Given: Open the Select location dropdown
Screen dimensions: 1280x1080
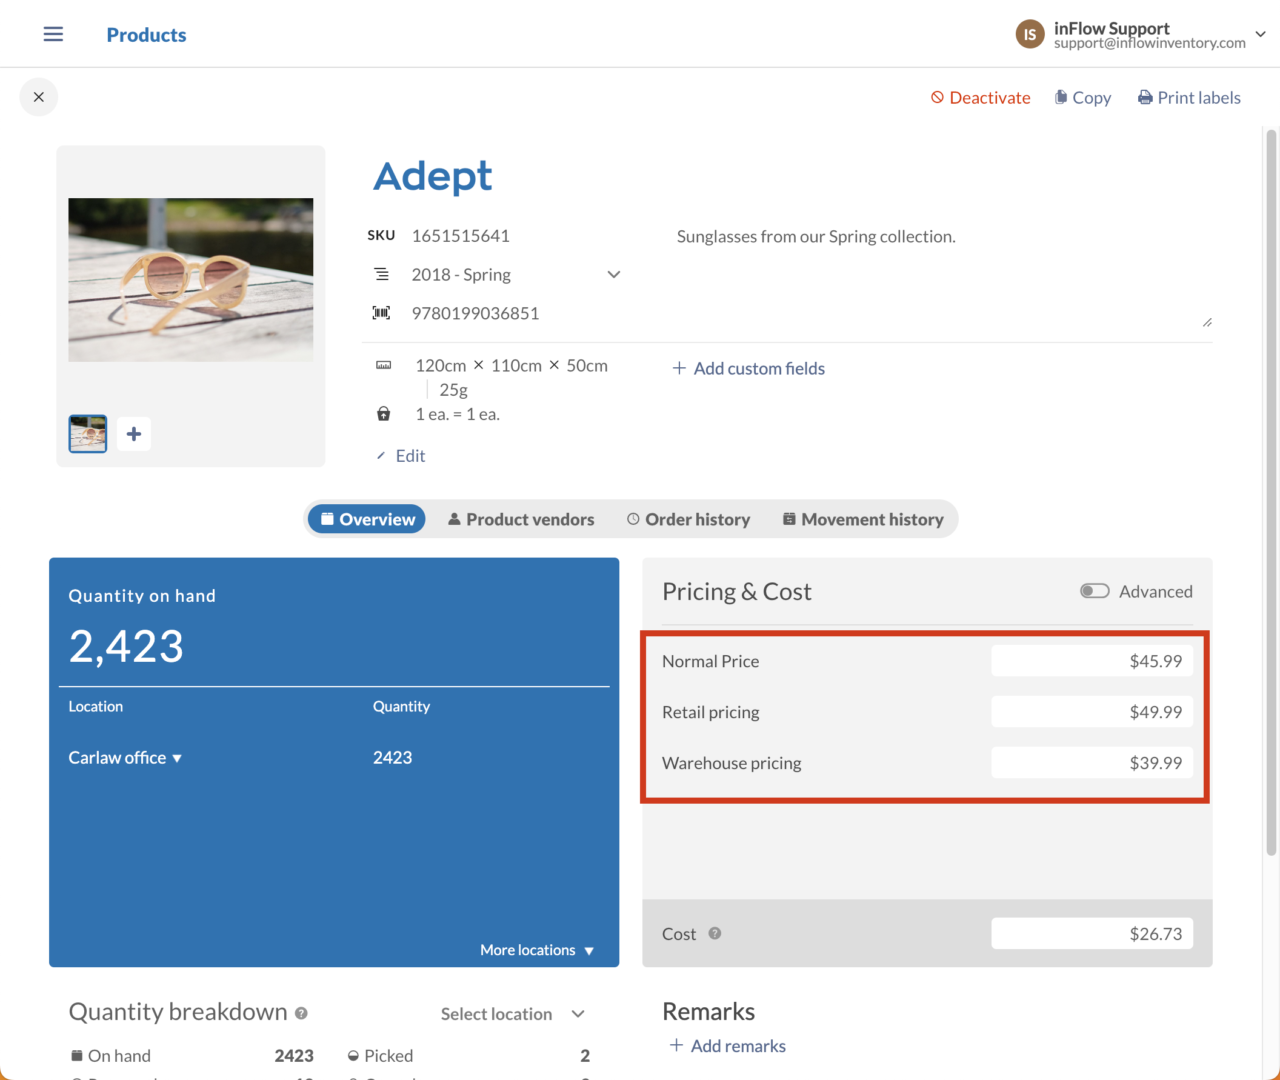Looking at the screenshot, I should pyautogui.click(x=514, y=1013).
